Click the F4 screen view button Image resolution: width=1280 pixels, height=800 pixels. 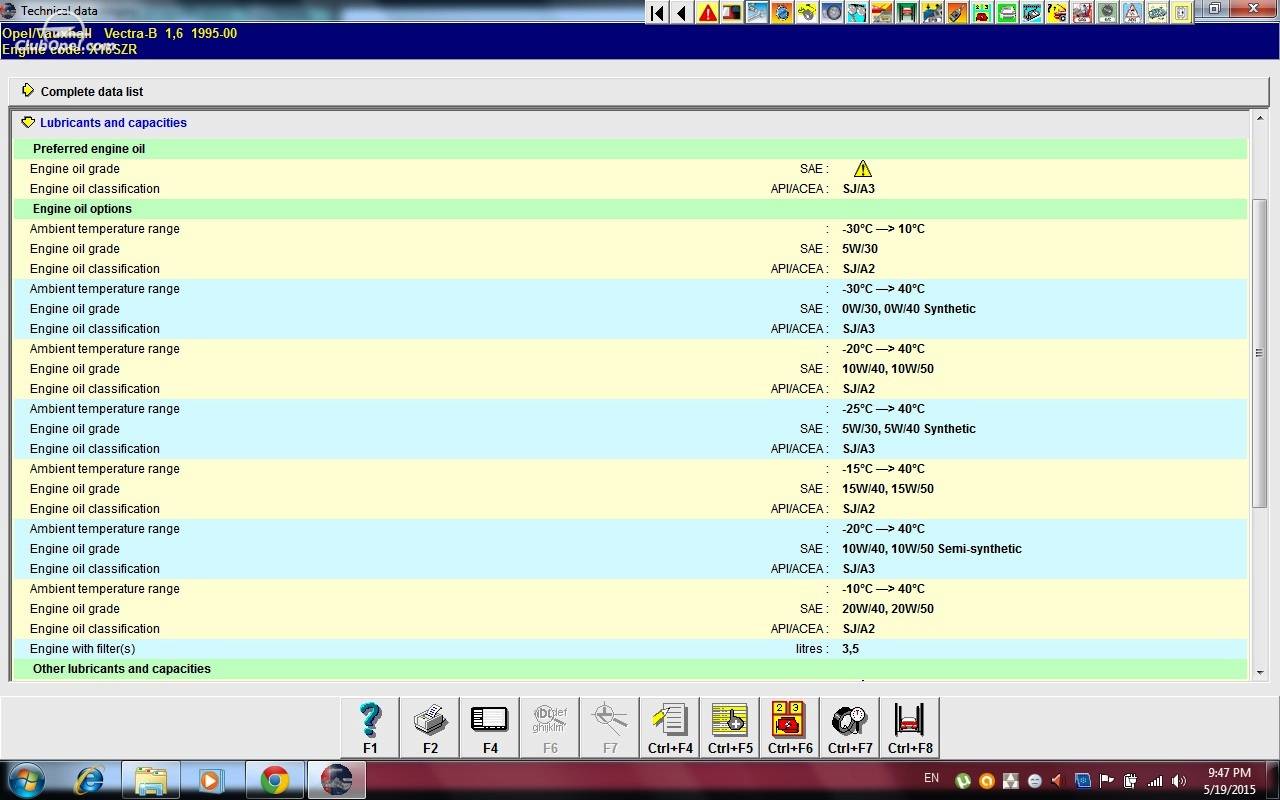pyautogui.click(x=490, y=727)
